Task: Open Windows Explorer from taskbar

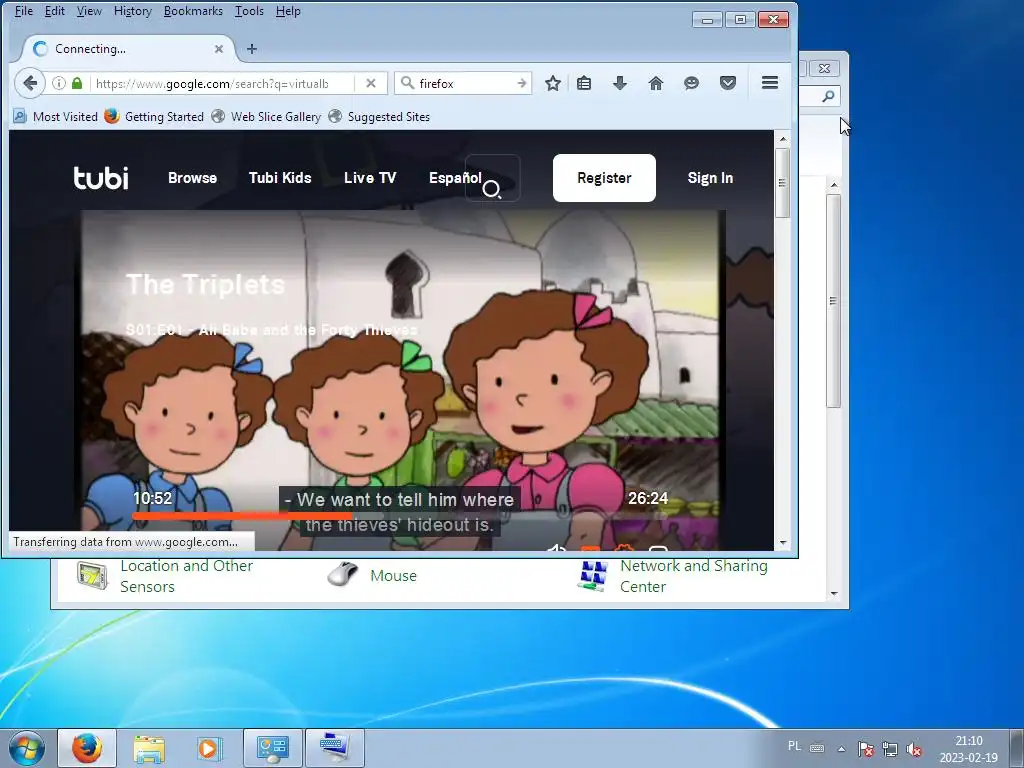Action: click(x=149, y=748)
